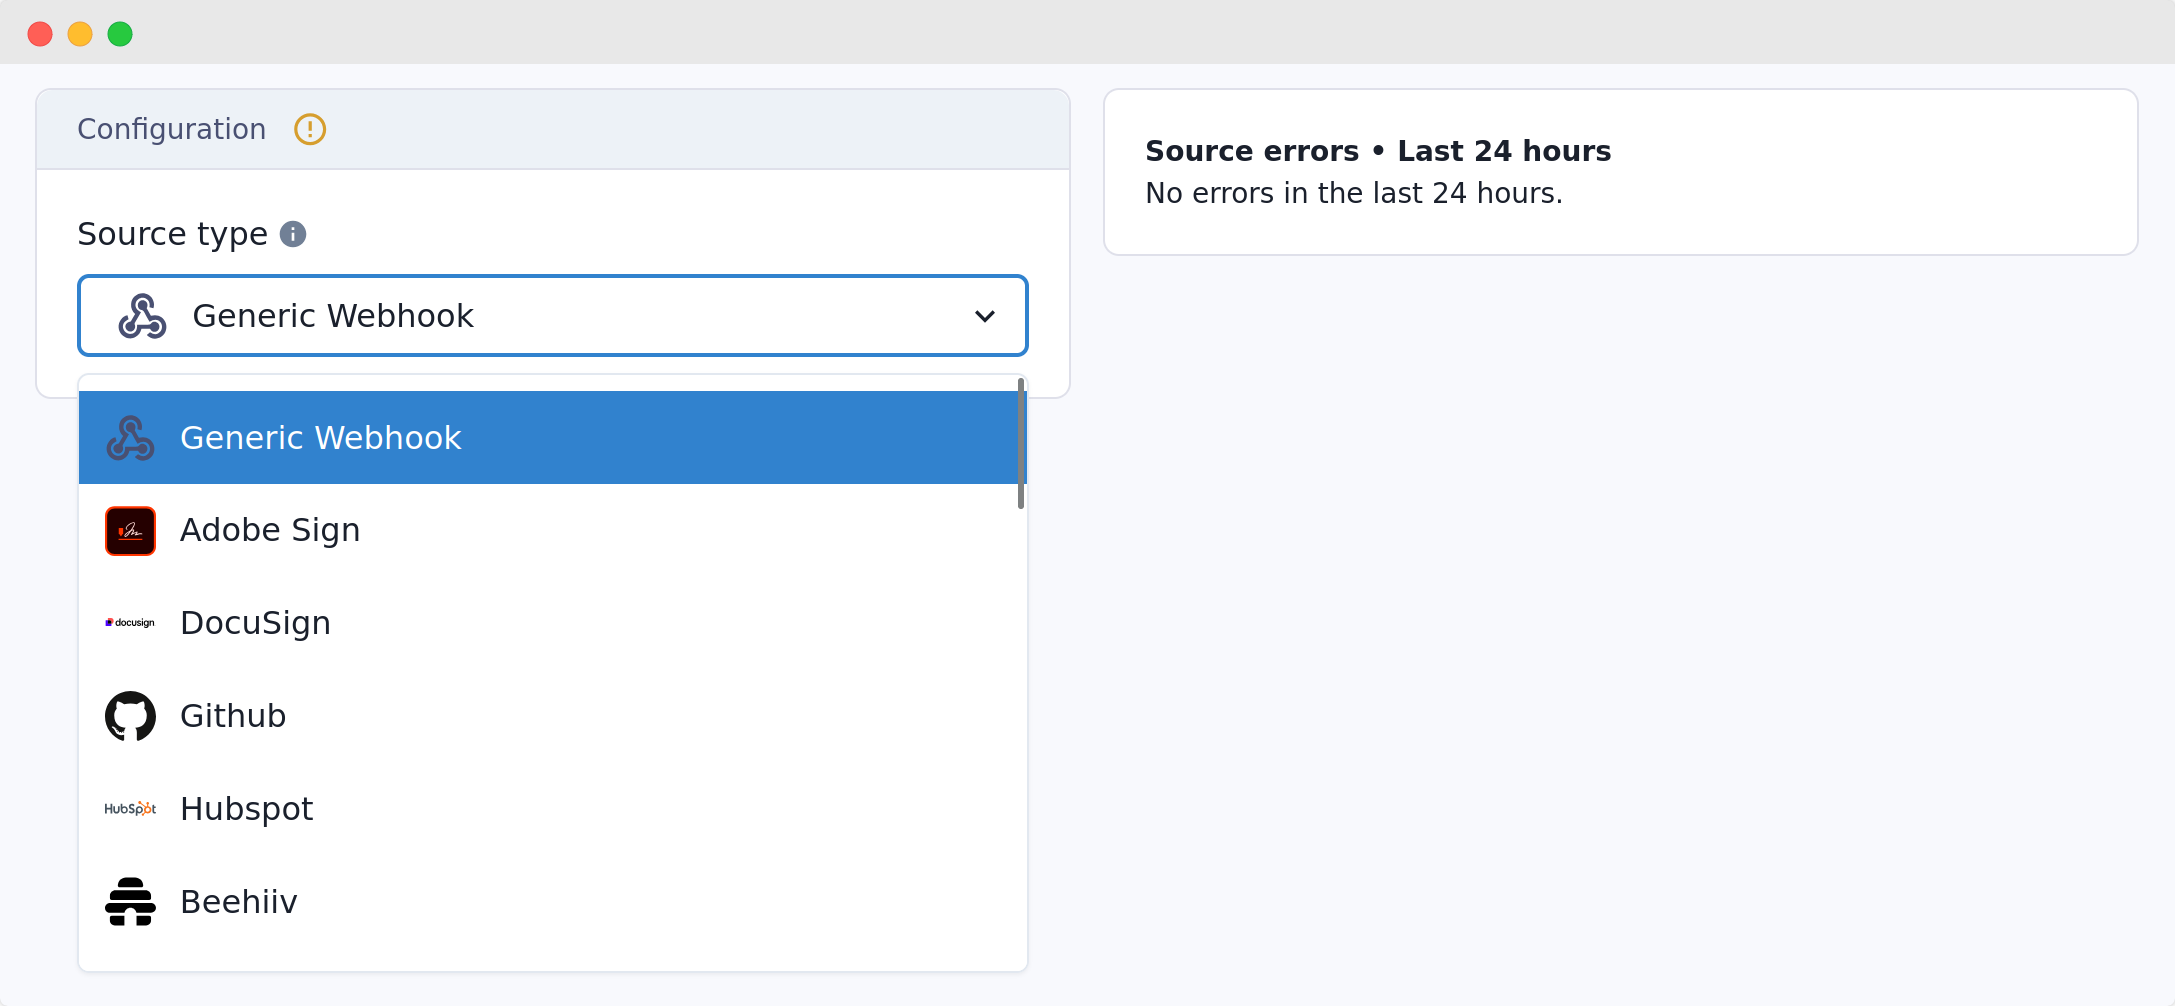
Task: Select "Hubspot" from the source type list
Action: 246,808
